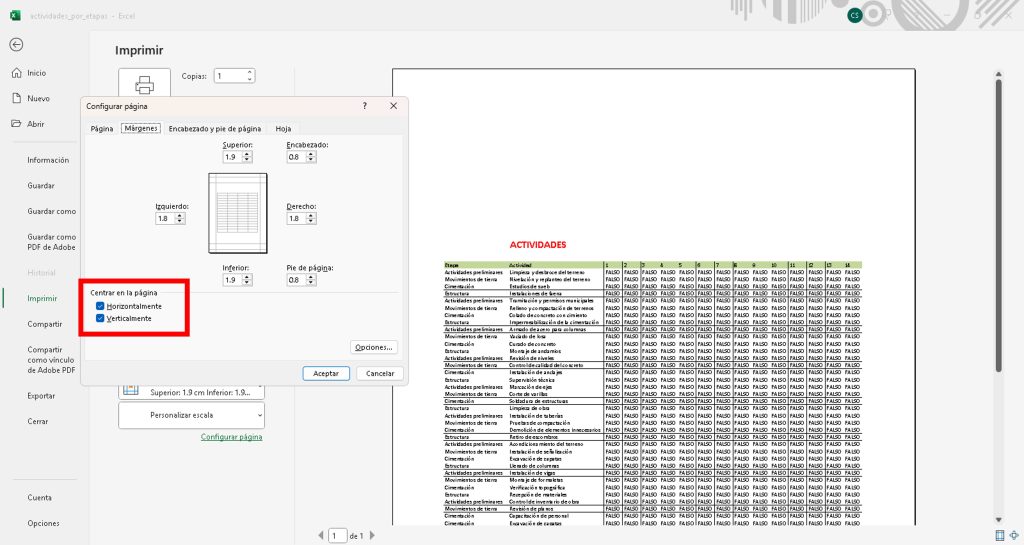This screenshot has height=545, width=1024.
Task: Click the CS account avatar
Action: [854, 15]
